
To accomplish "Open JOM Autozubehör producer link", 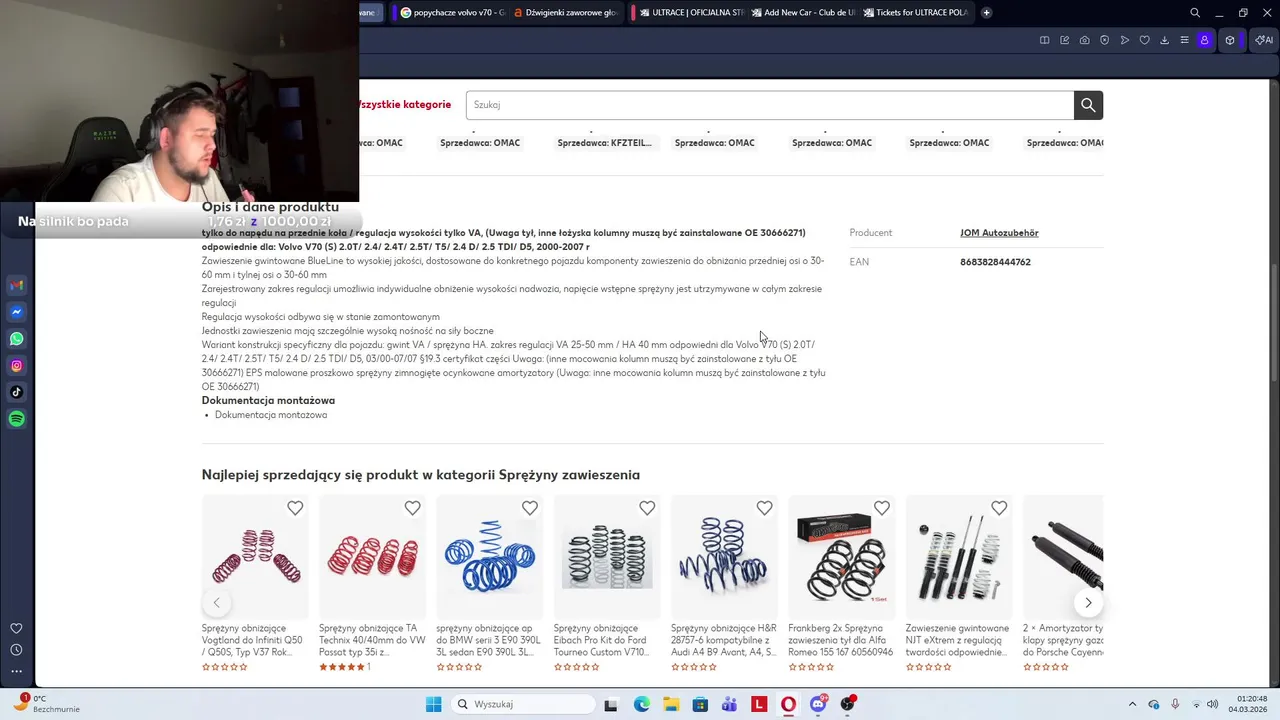I will (x=999, y=233).
